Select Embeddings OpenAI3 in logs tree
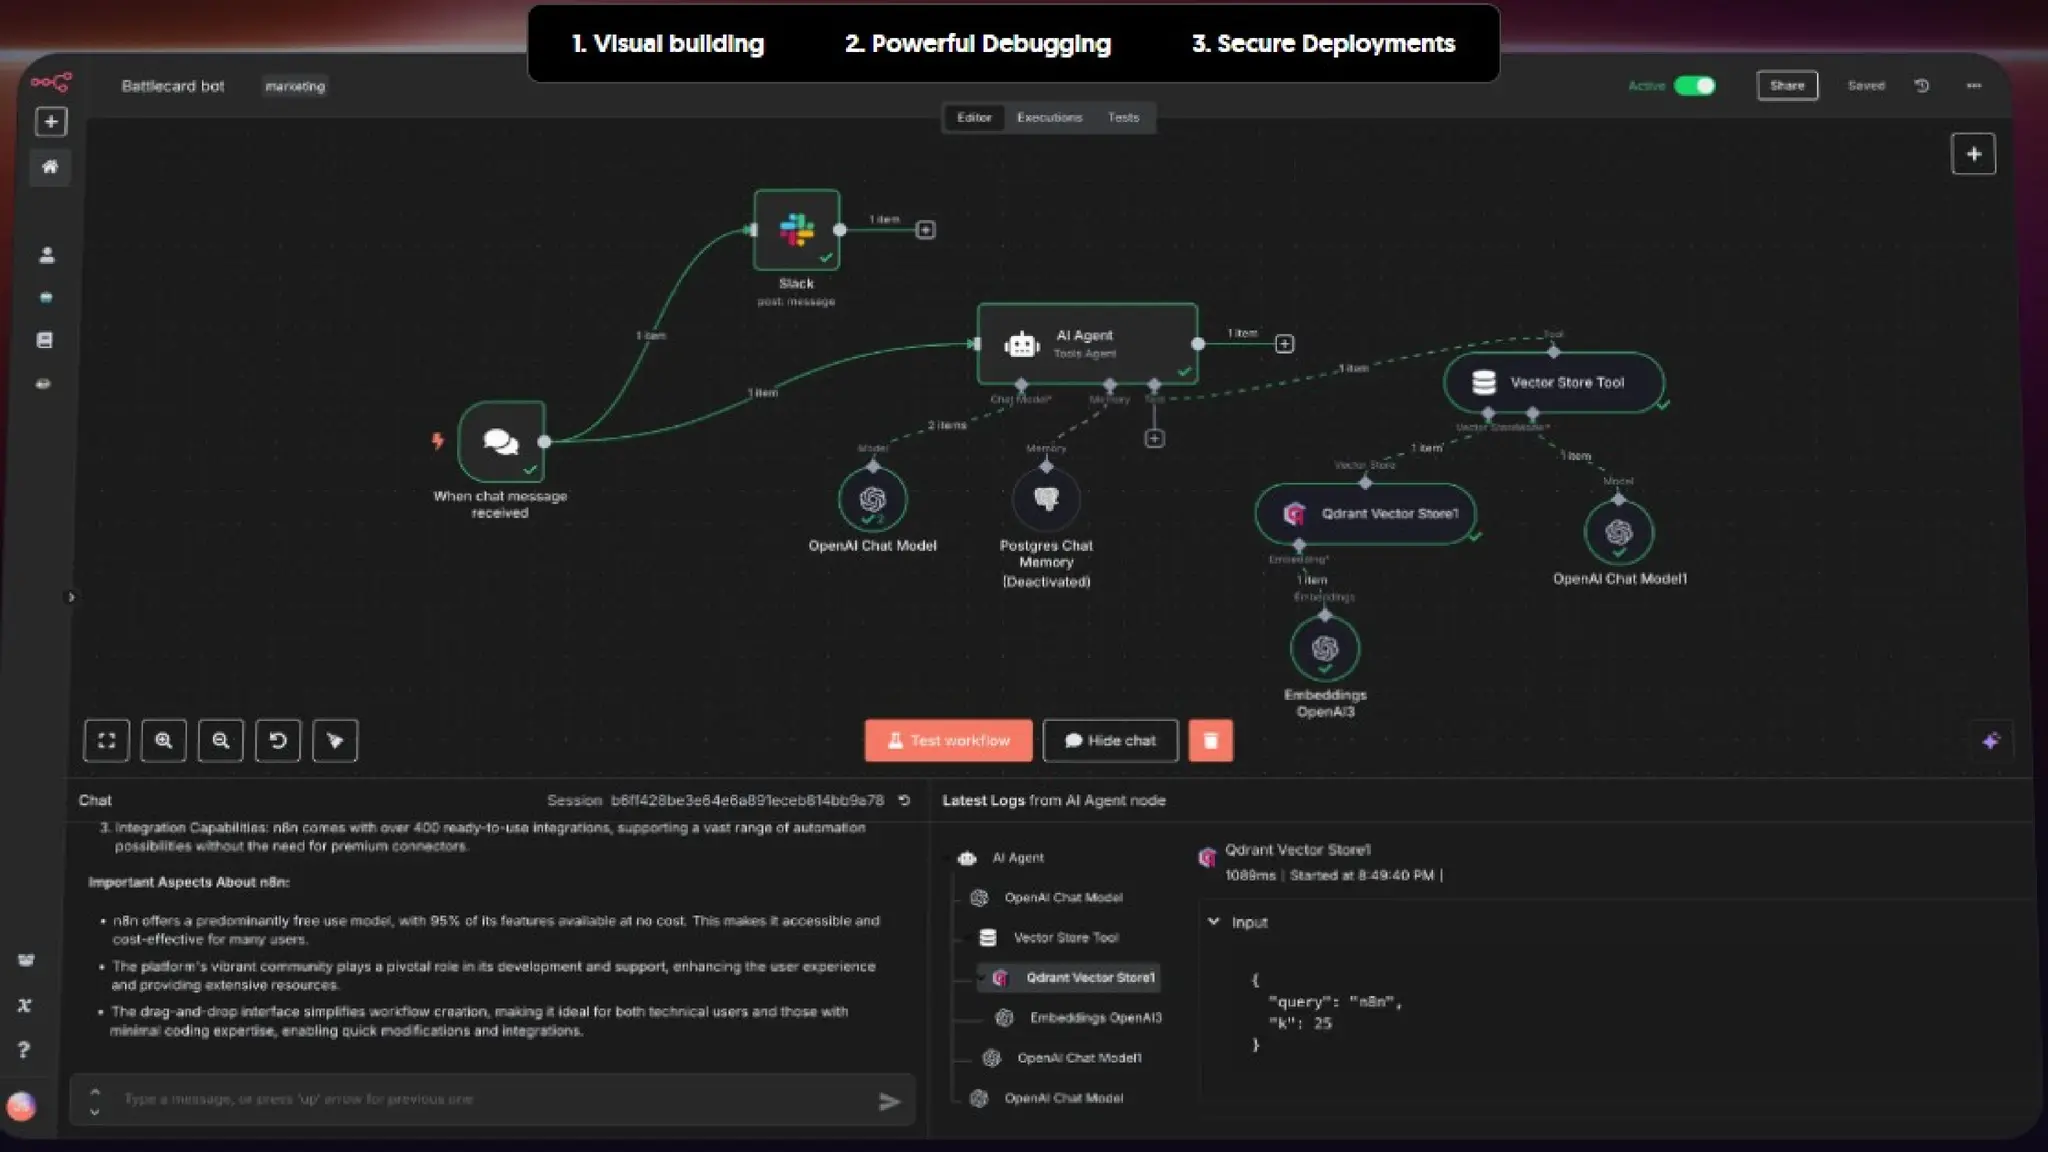Screen dimensions: 2048x1152 (1095, 1018)
